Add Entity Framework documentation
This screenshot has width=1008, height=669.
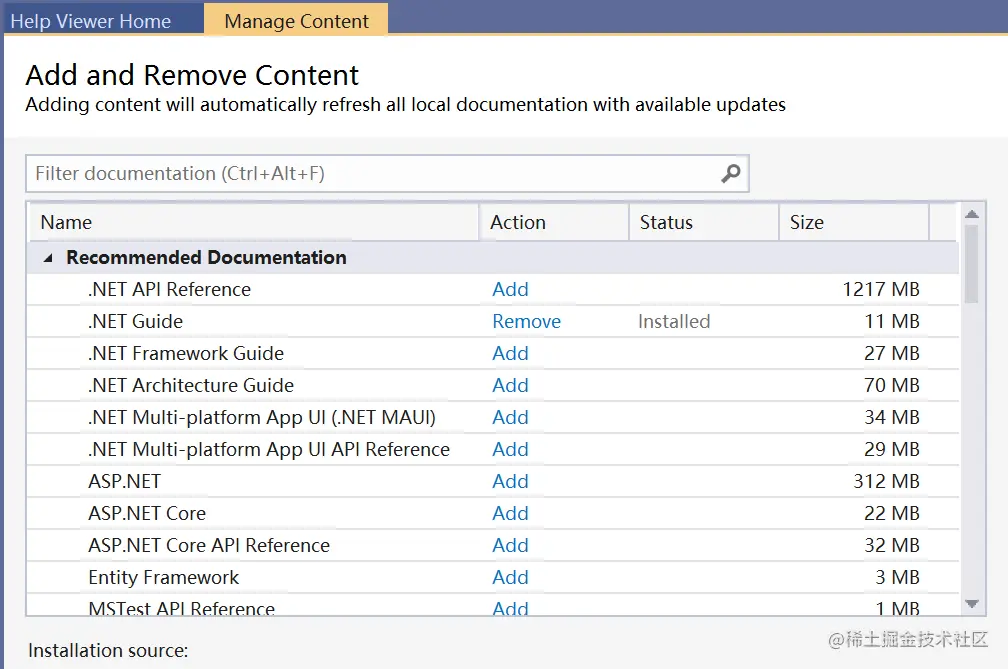coord(510,578)
